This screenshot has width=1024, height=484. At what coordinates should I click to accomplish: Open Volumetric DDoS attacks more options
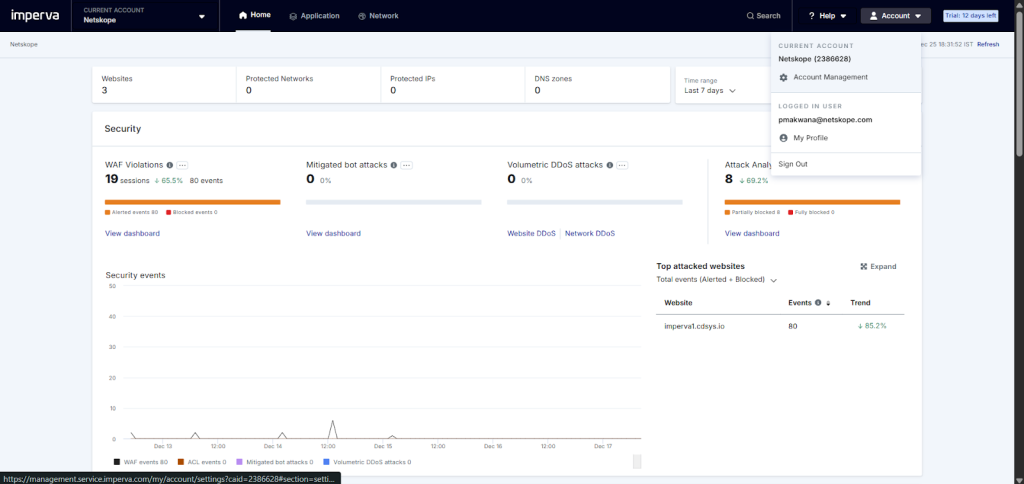[x=622, y=165]
